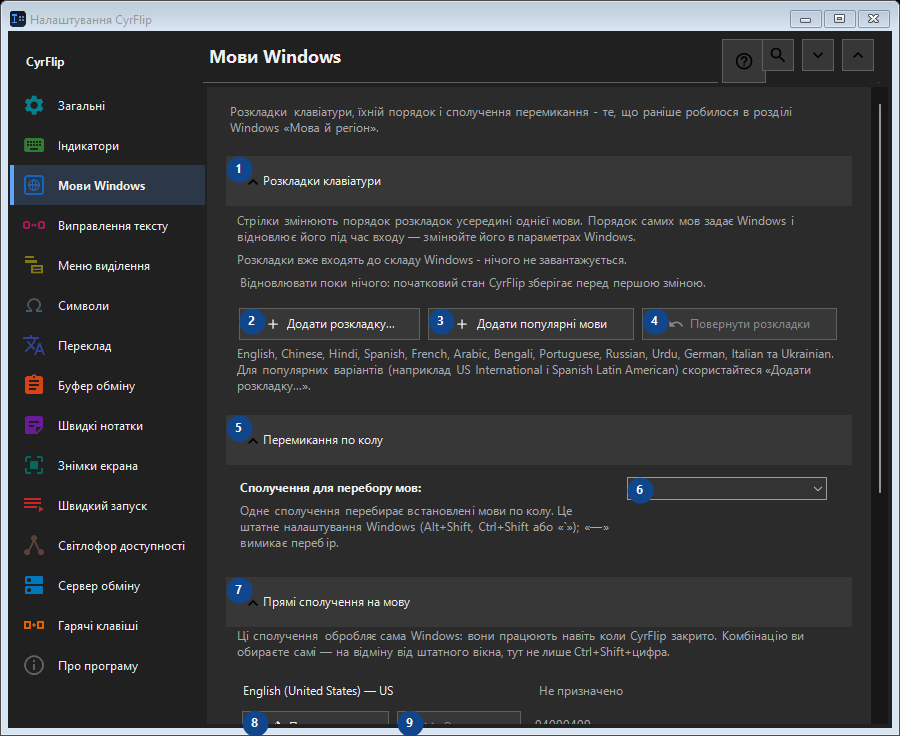Click the icon beside Світлофор доступності
The width and height of the screenshot is (900, 736).
click(x=34, y=545)
